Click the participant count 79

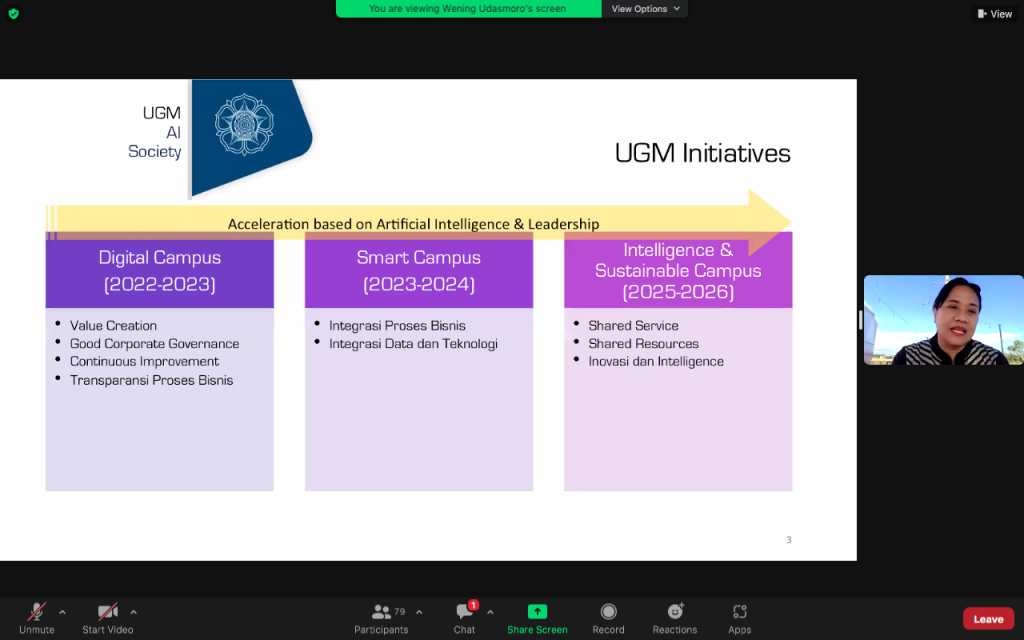pos(400,612)
